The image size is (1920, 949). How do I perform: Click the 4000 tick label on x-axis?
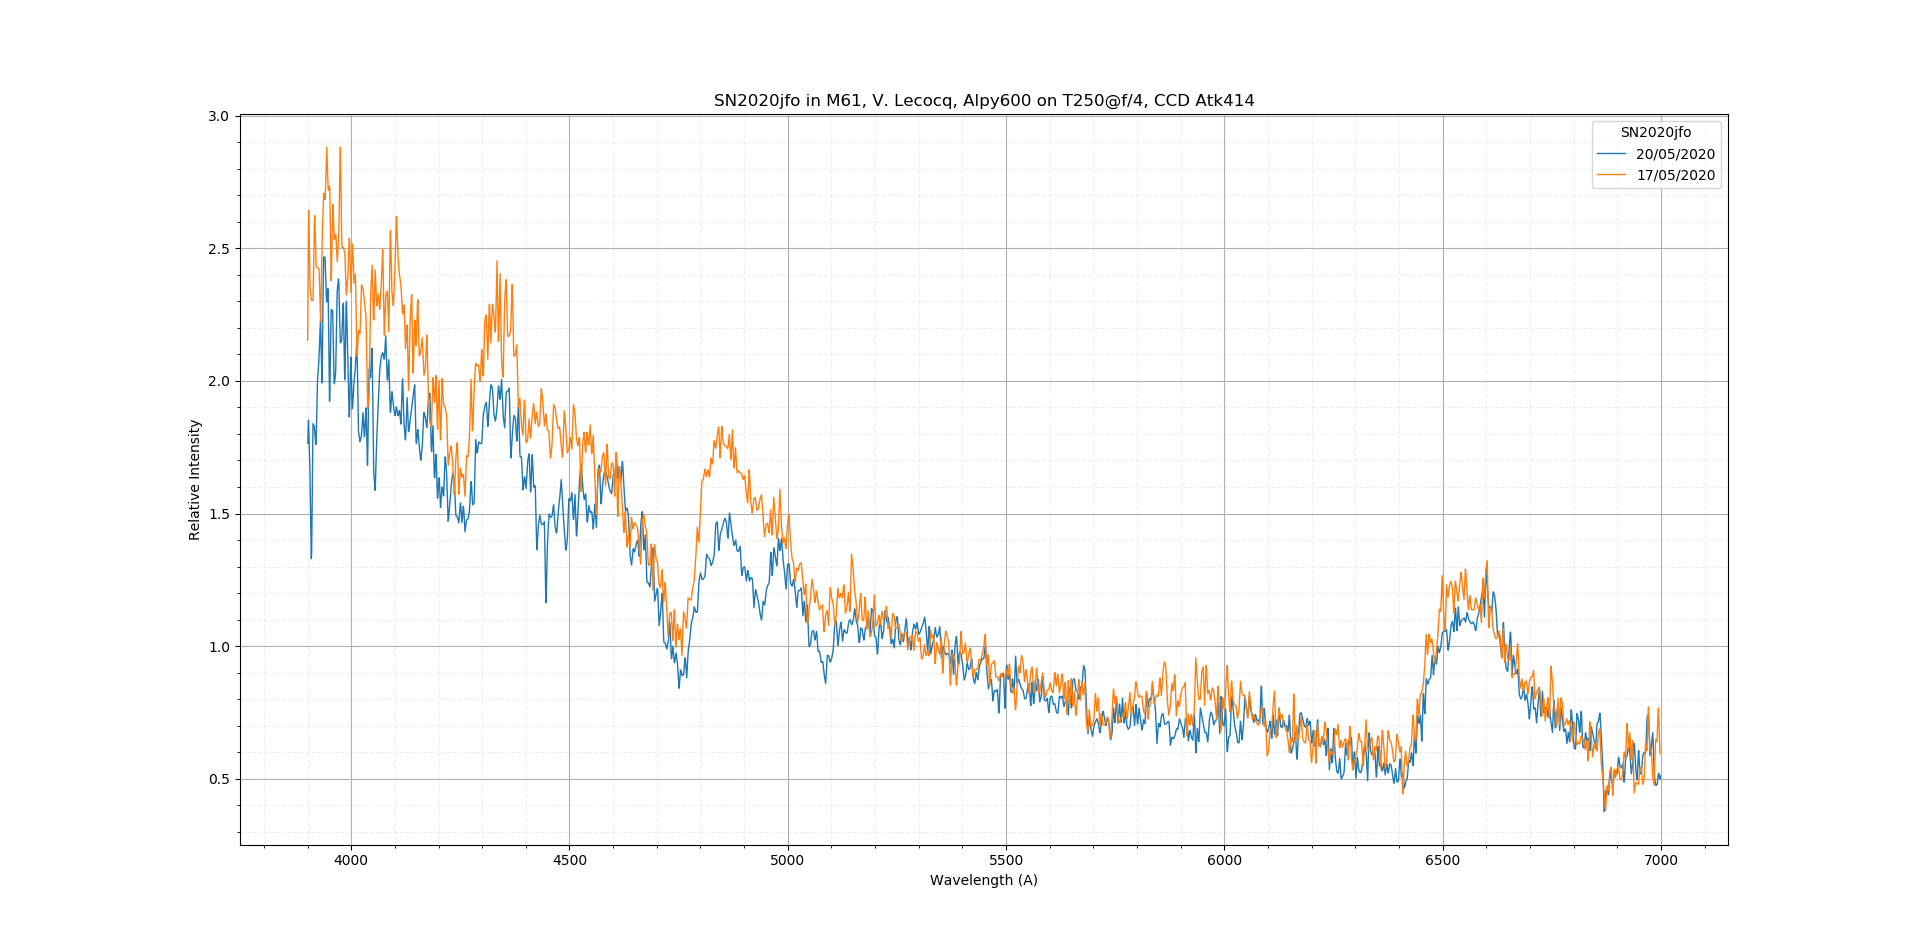click(351, 860)
